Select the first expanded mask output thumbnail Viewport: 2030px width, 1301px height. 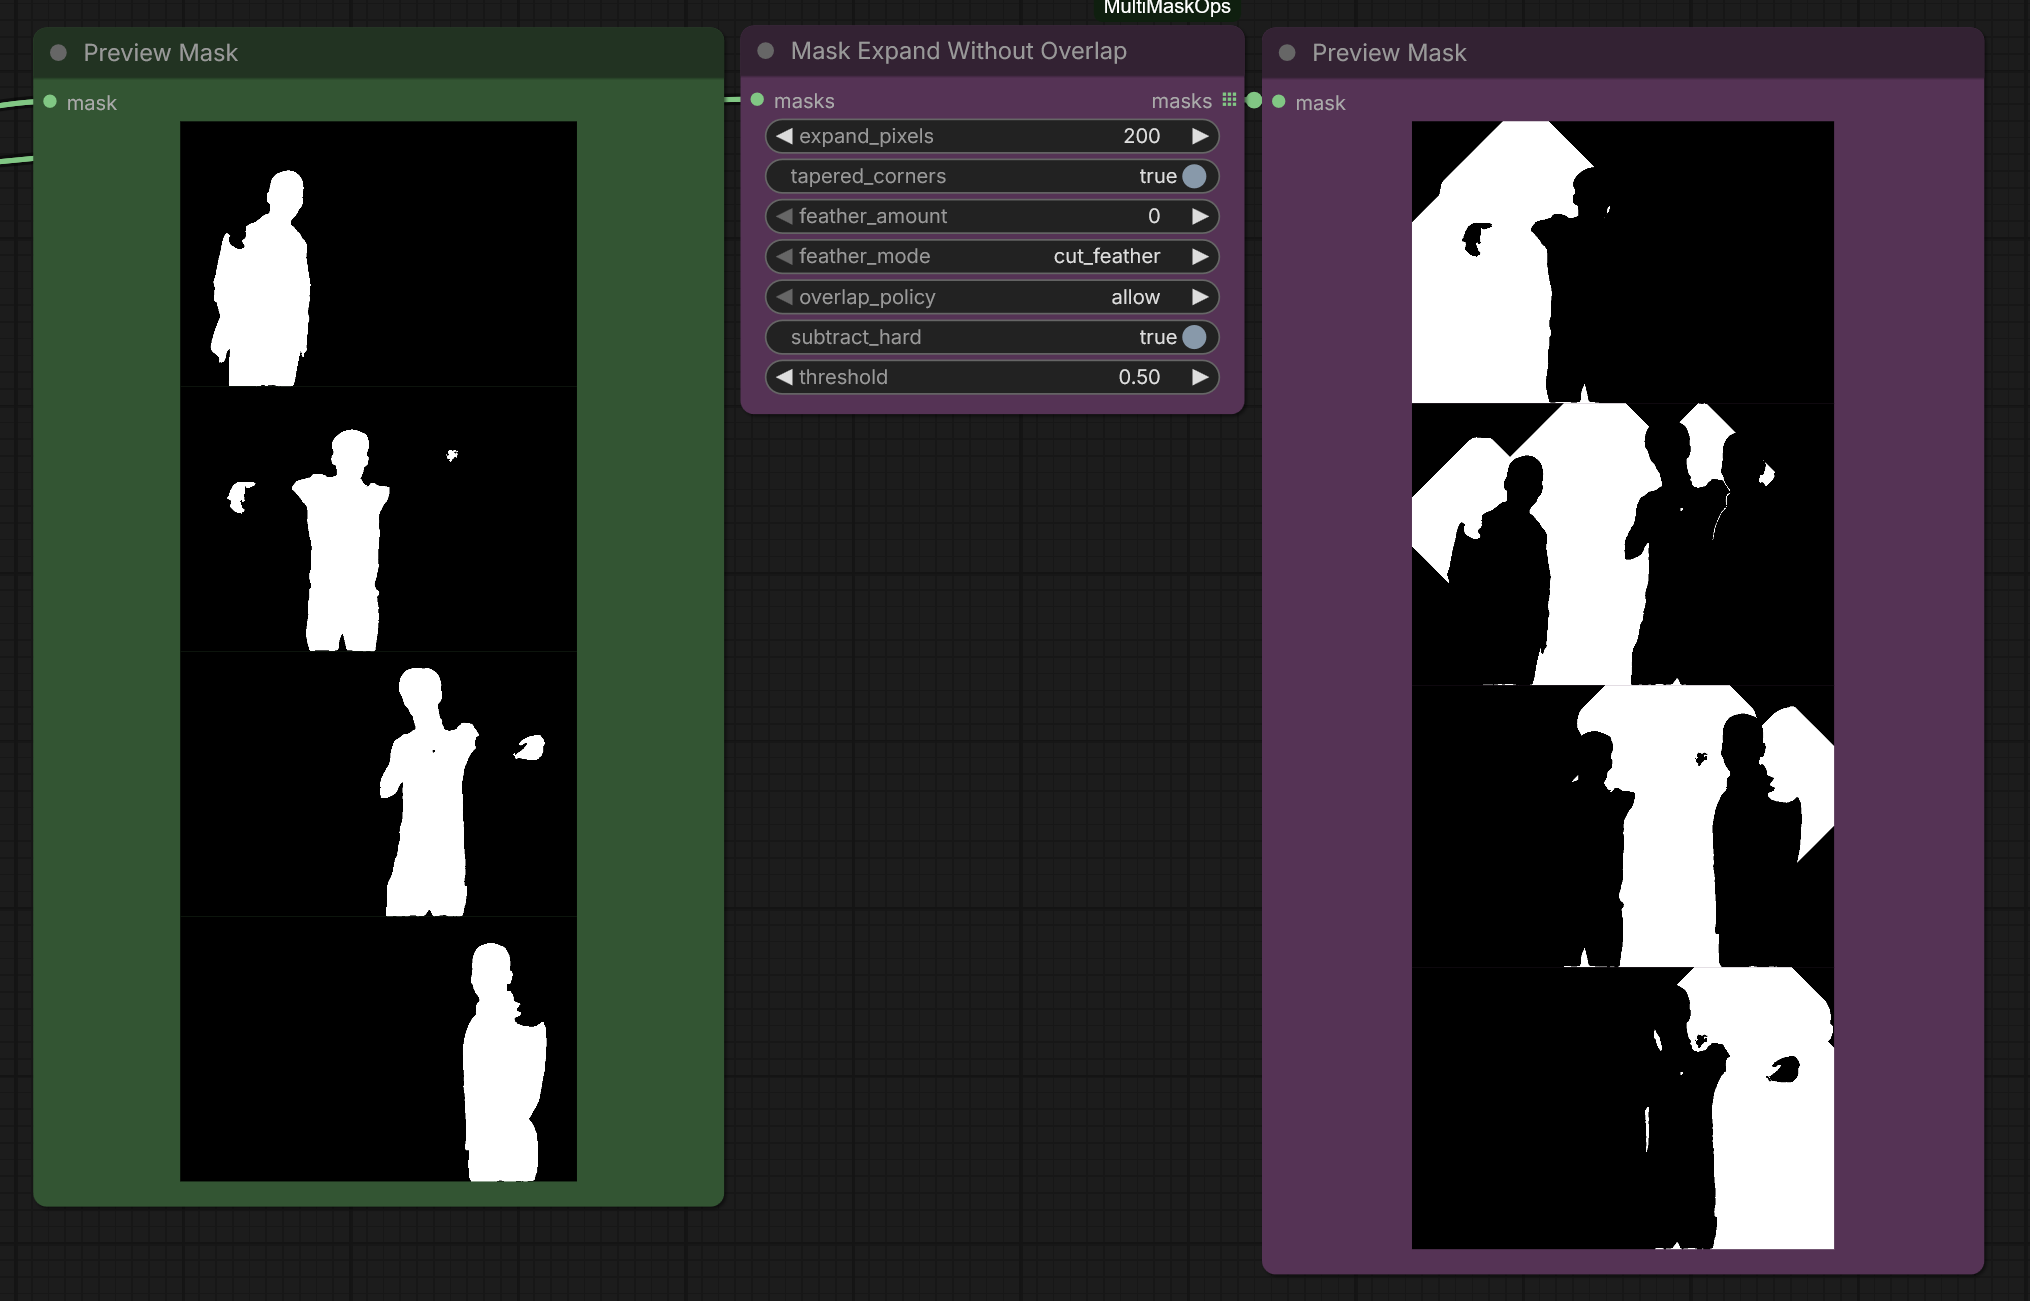point(1622,262)
